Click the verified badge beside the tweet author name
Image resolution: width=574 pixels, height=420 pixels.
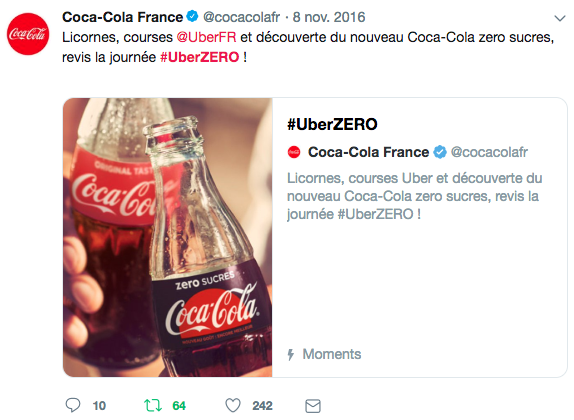(x=192, y=16)
